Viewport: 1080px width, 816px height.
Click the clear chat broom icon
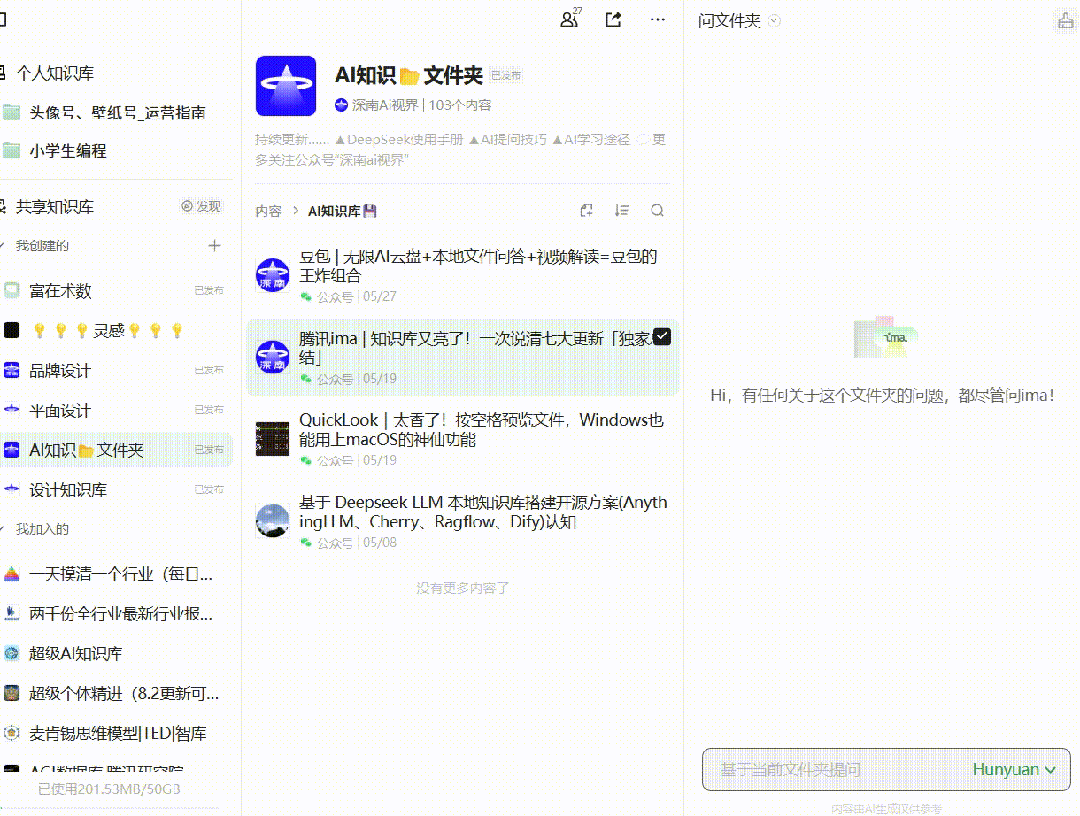click(1065, 21)
